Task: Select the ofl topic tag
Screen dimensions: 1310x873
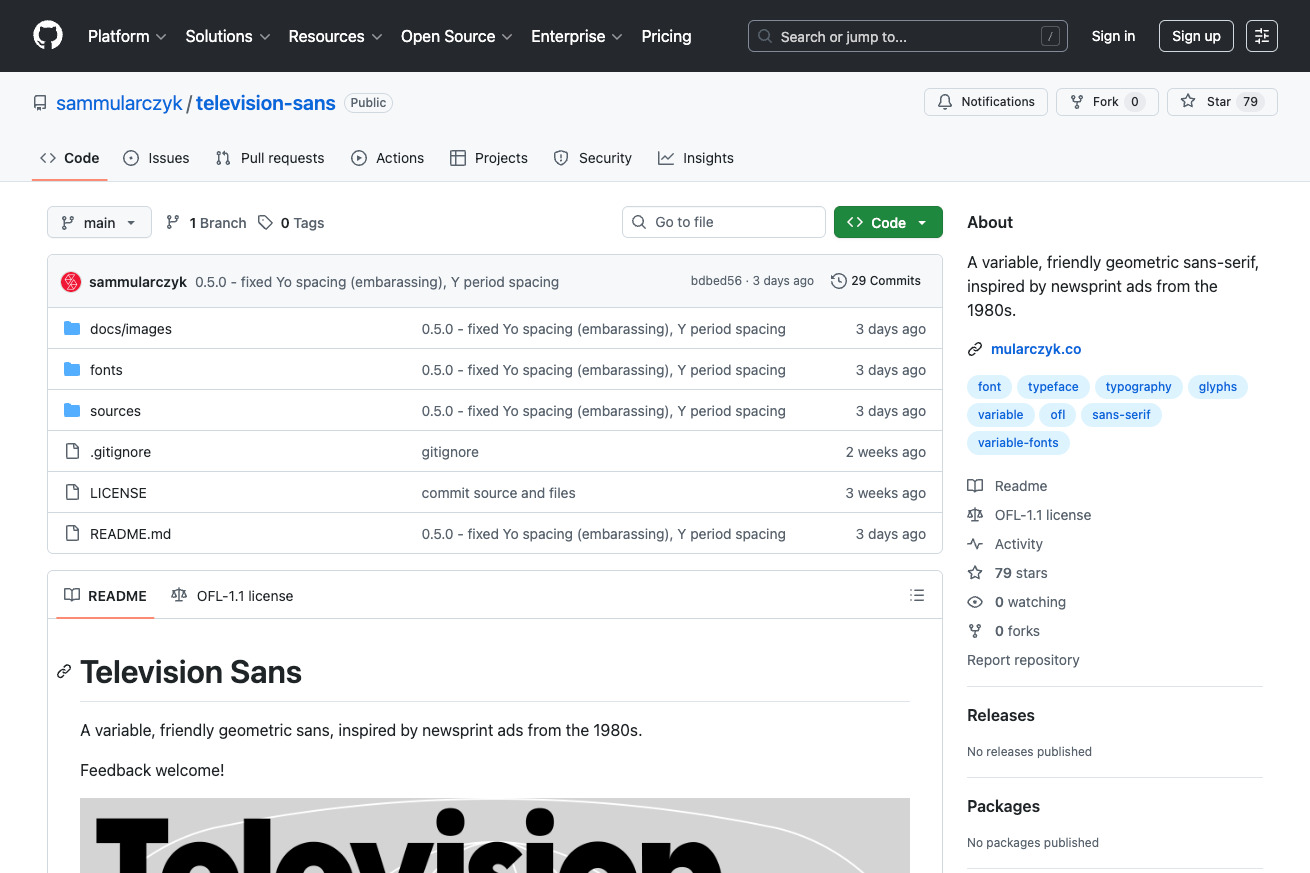Action: (1058, 415)
